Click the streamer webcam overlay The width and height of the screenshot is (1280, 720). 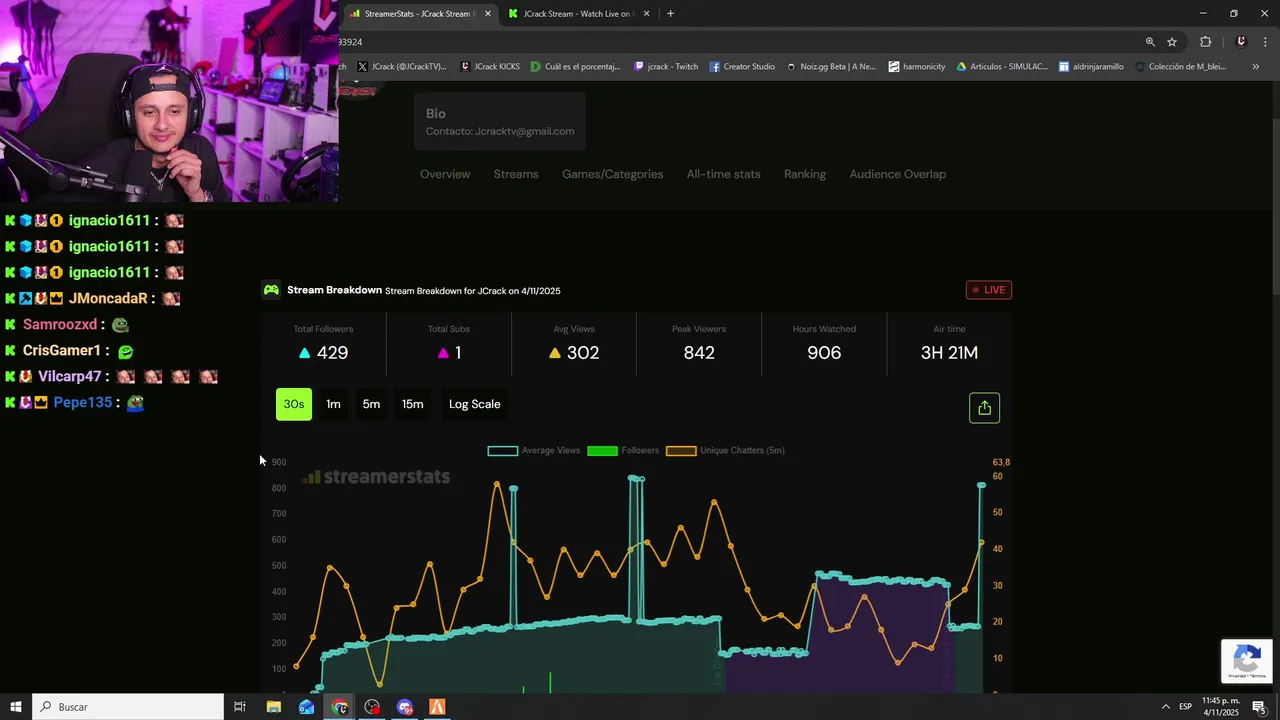[x=169, y=101]
